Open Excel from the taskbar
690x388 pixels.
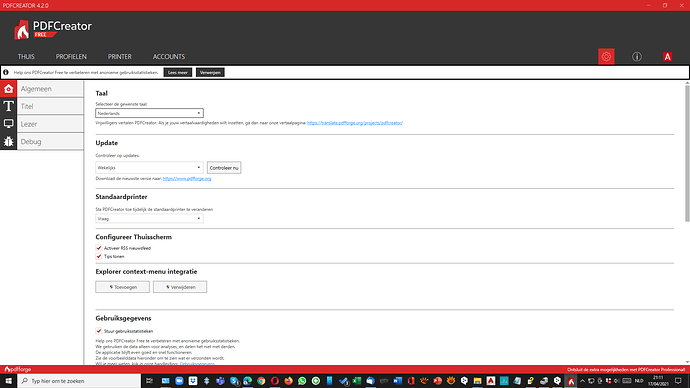coord(357,381)
